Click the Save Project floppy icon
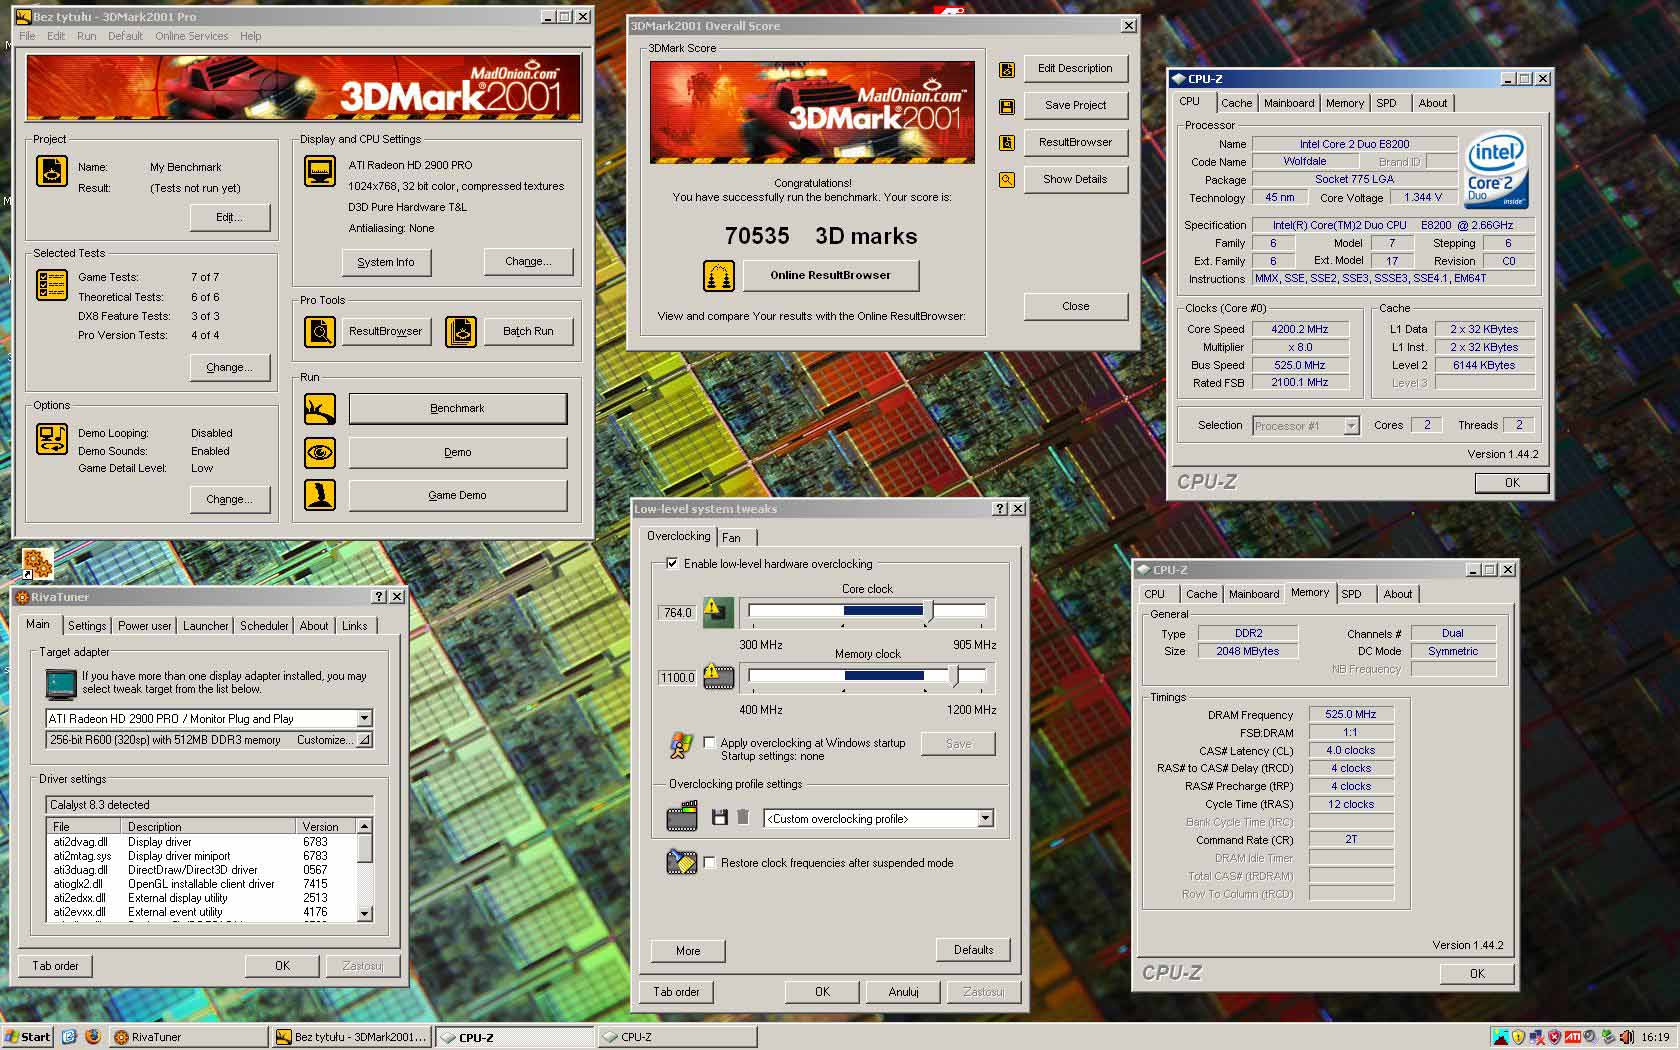Screen dimensions: 1680x1050 pos(1007,106)
